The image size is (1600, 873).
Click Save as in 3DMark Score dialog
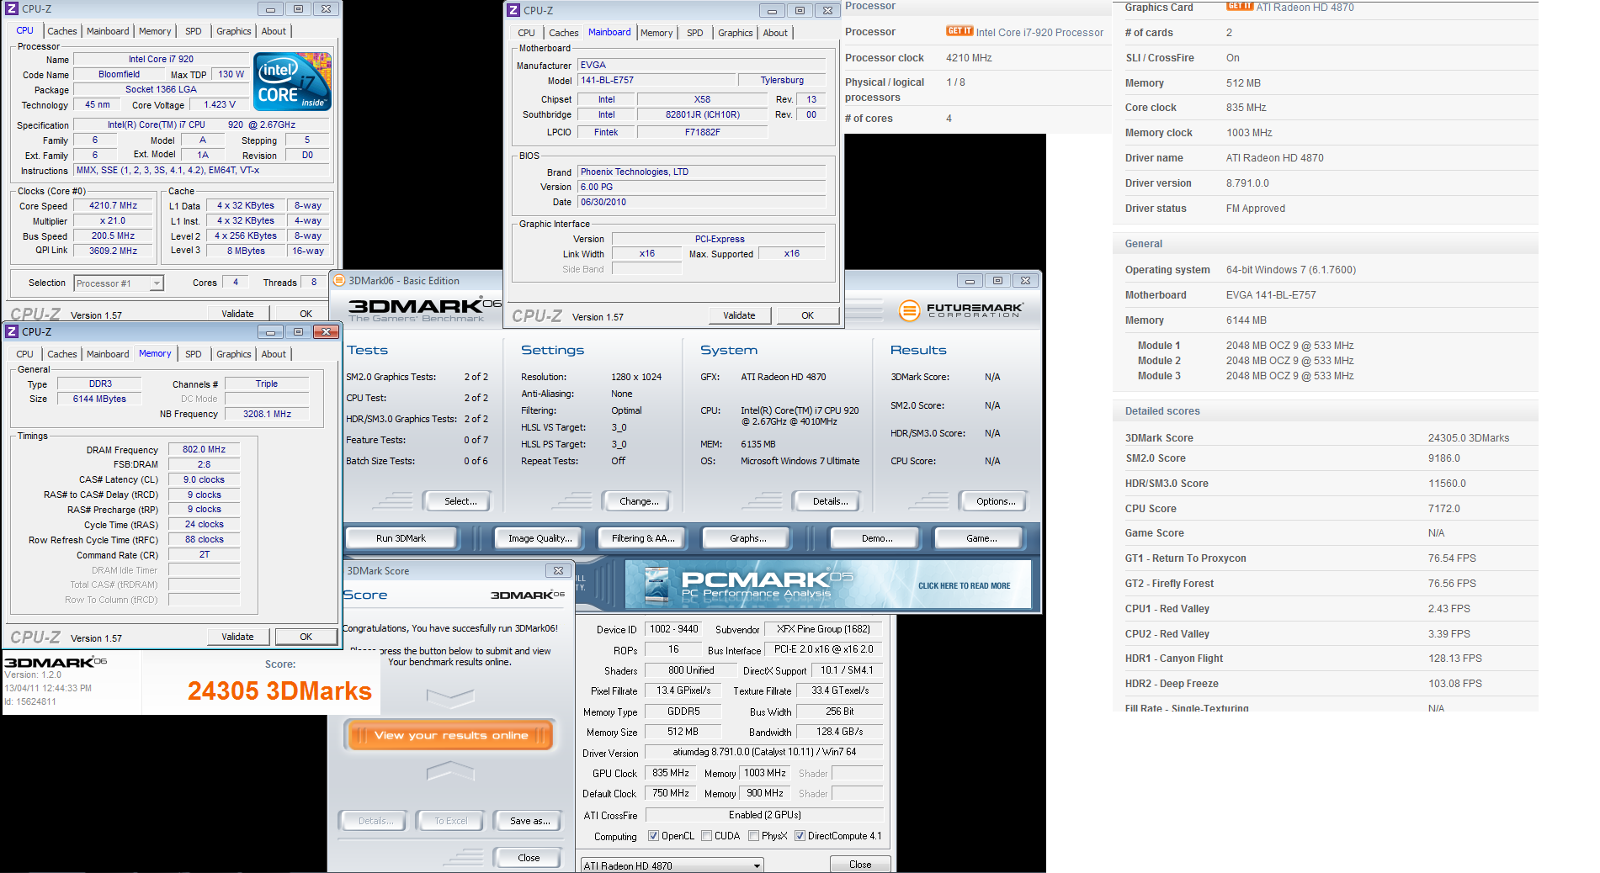pyautogui.click(x=530, y=821)
